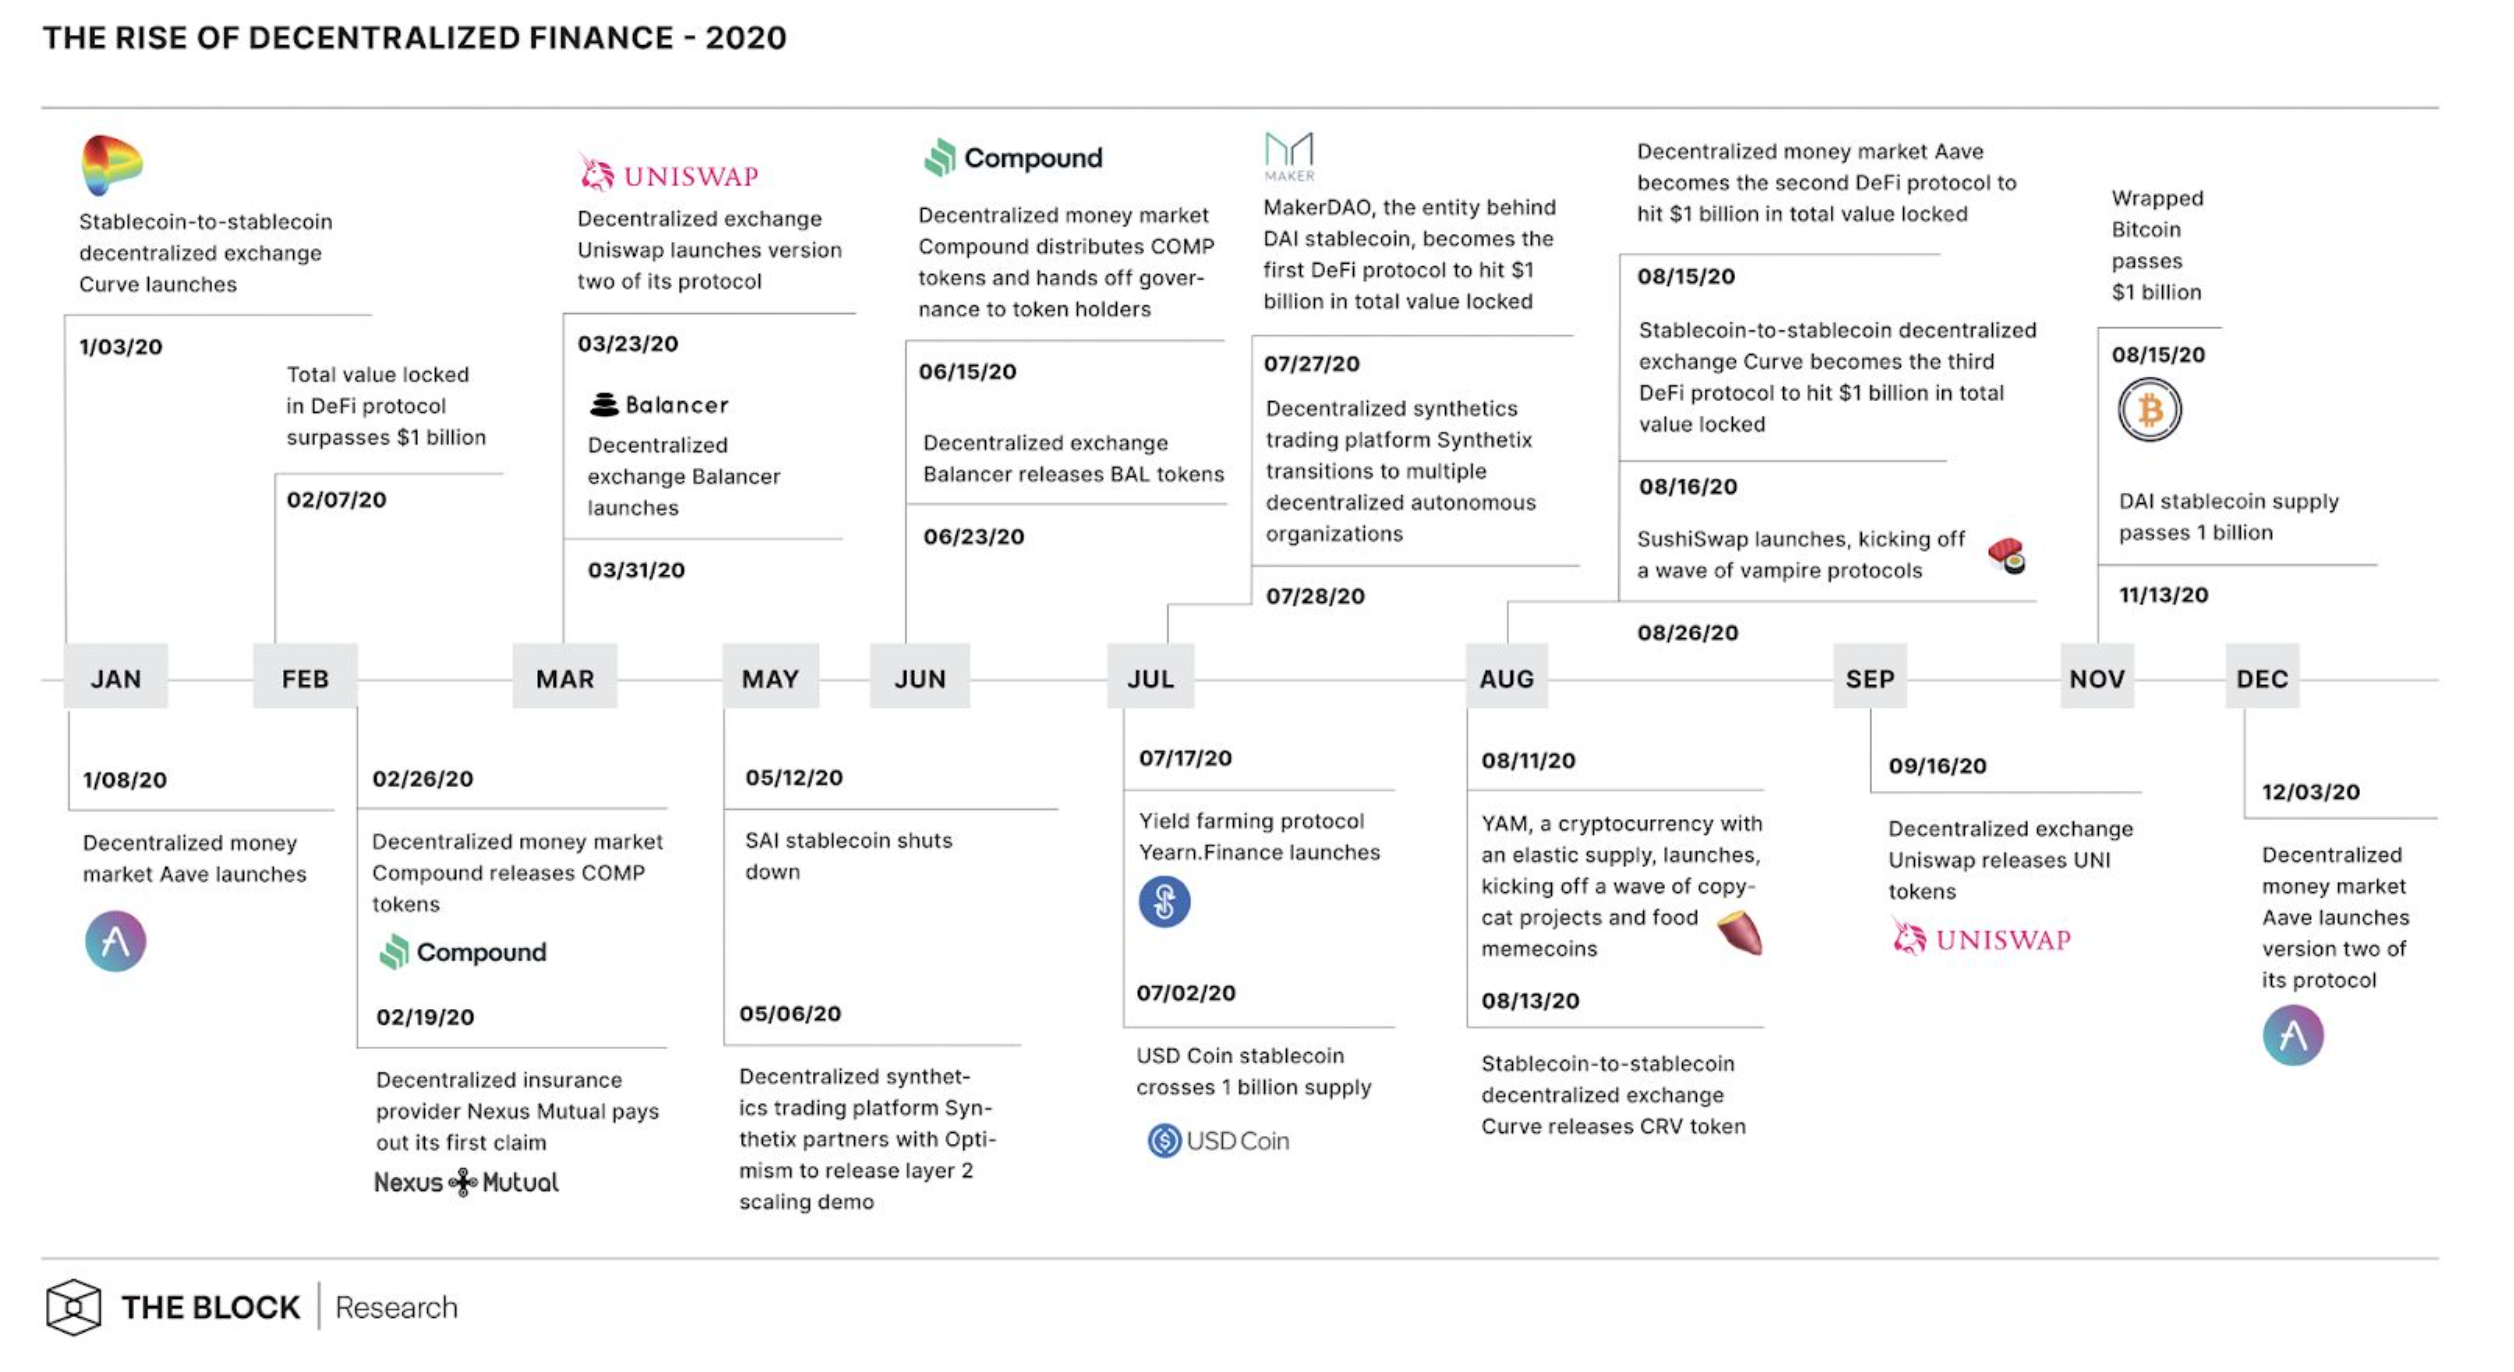Screen dimensions: 2514x1372
Task: Click the USD Coin logo
Action: 1218,1141
